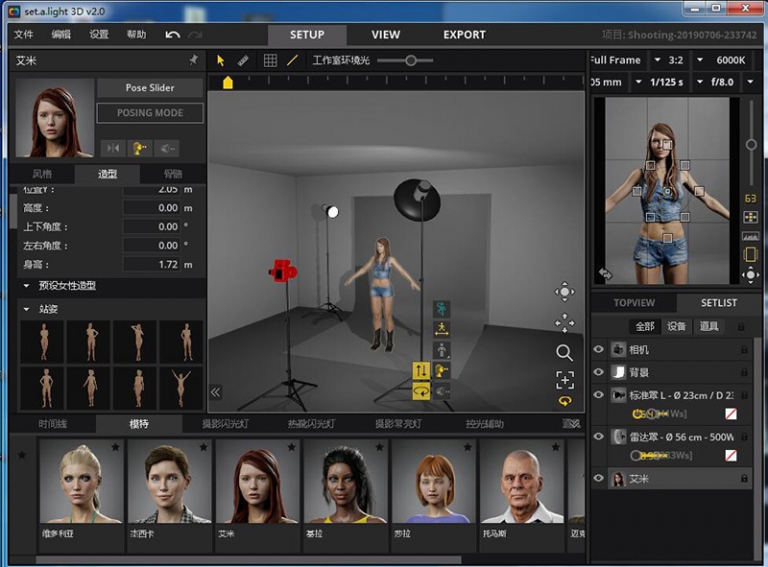Activate the ruler measuring tool
This screenshot has height=567, width=768.
[x=243, y=61]
